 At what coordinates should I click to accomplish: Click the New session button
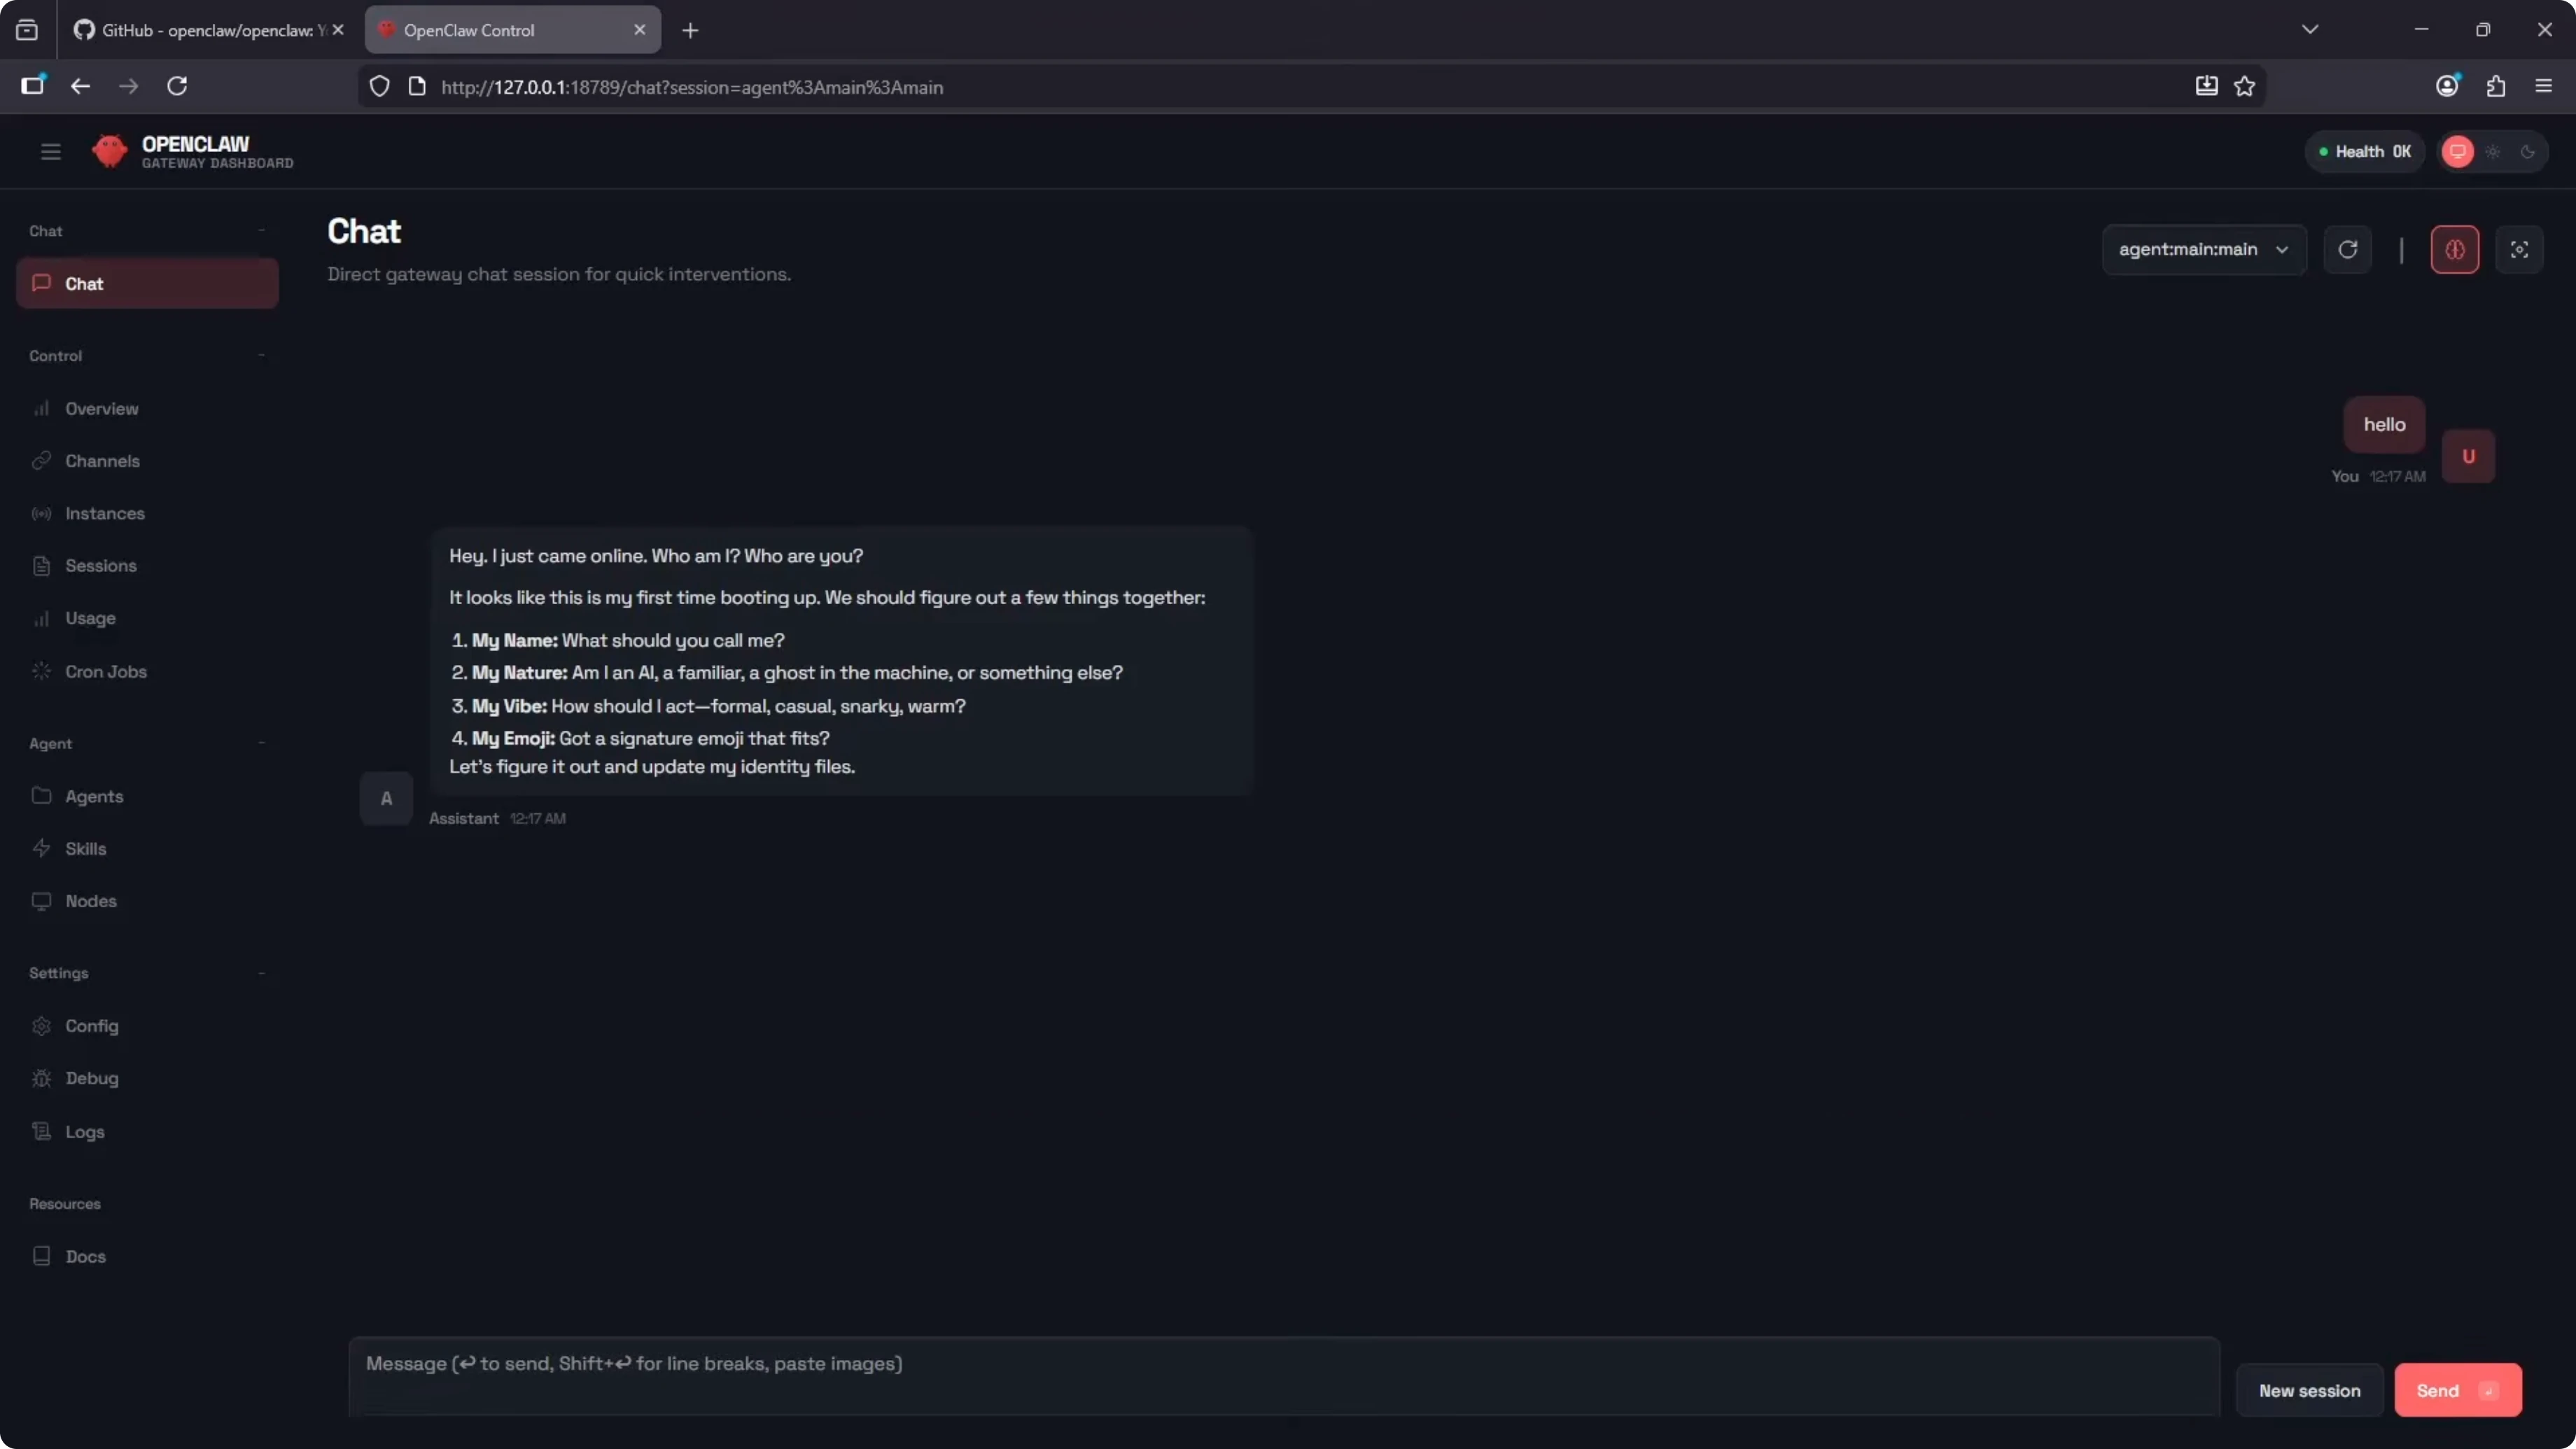click(x=2308, y=1390)
